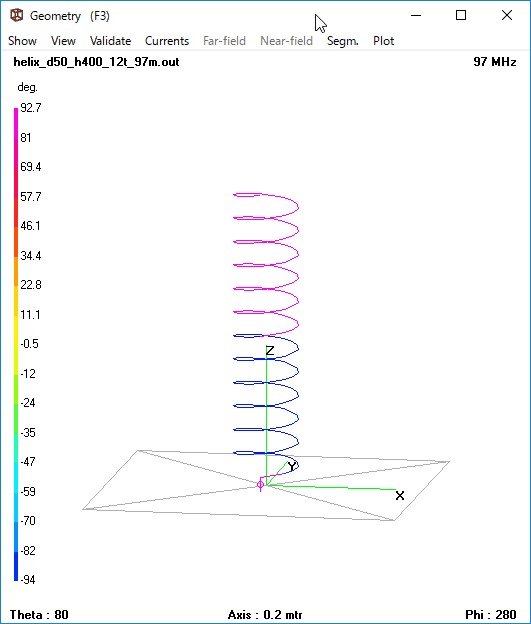Click the 22.8 scale value
Image resolution: width=531 pixels, height=624 pixels.
point(31,285)
